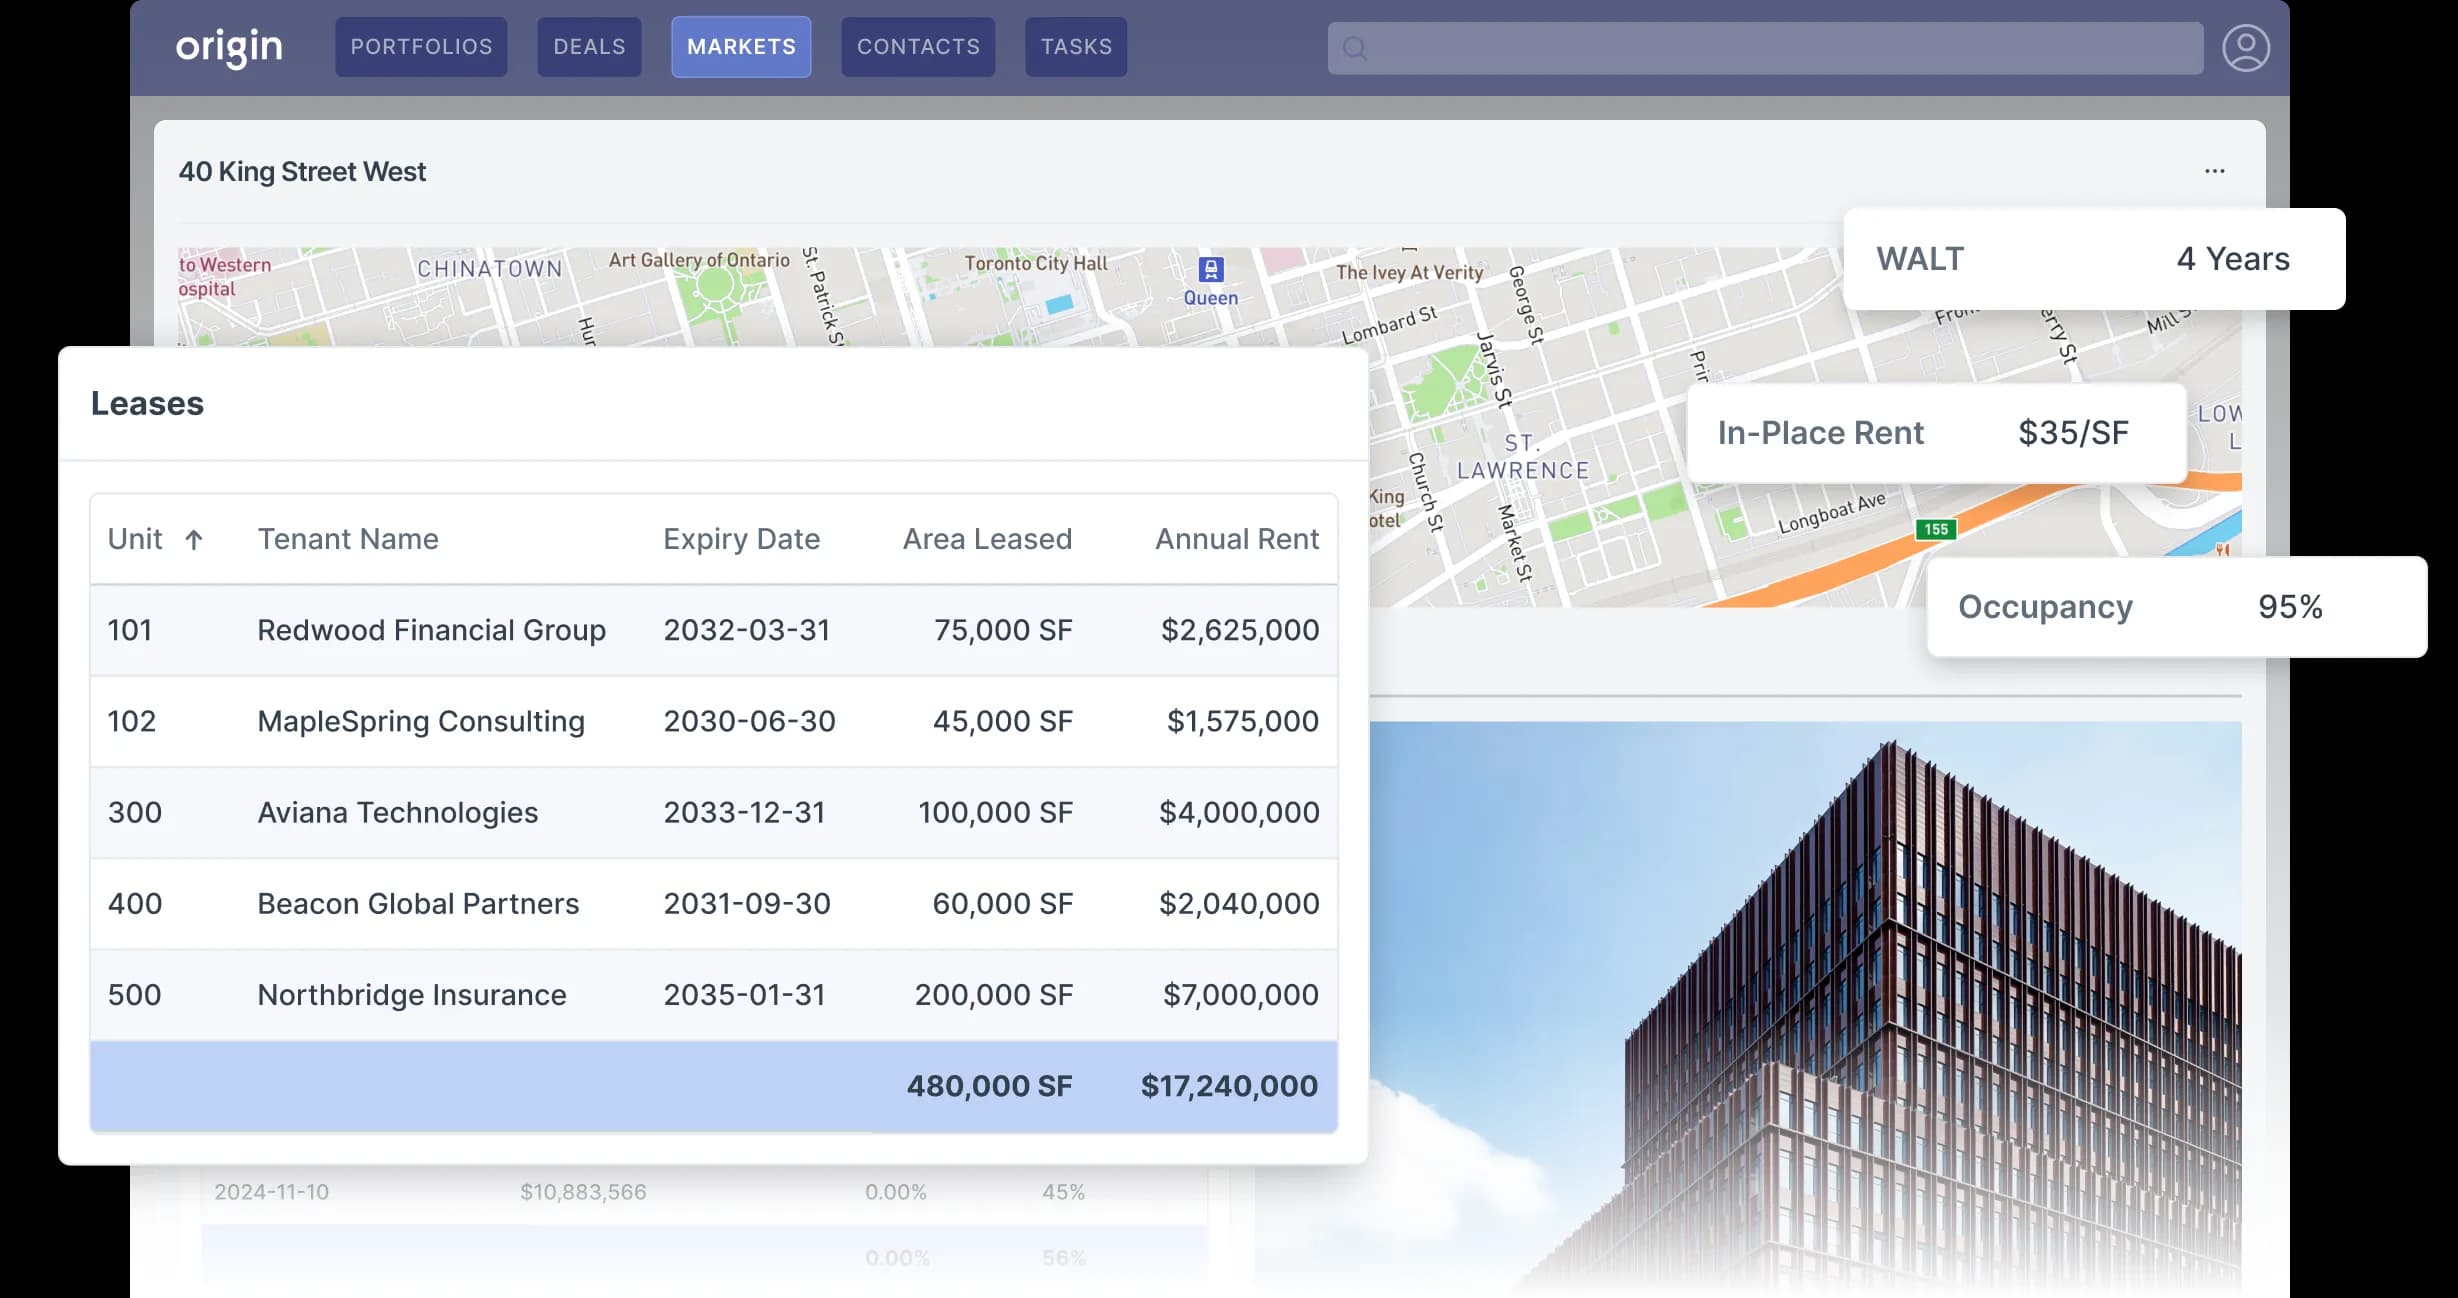Click unit 400 cell
2458x1298 pixels.
point(135,903)
